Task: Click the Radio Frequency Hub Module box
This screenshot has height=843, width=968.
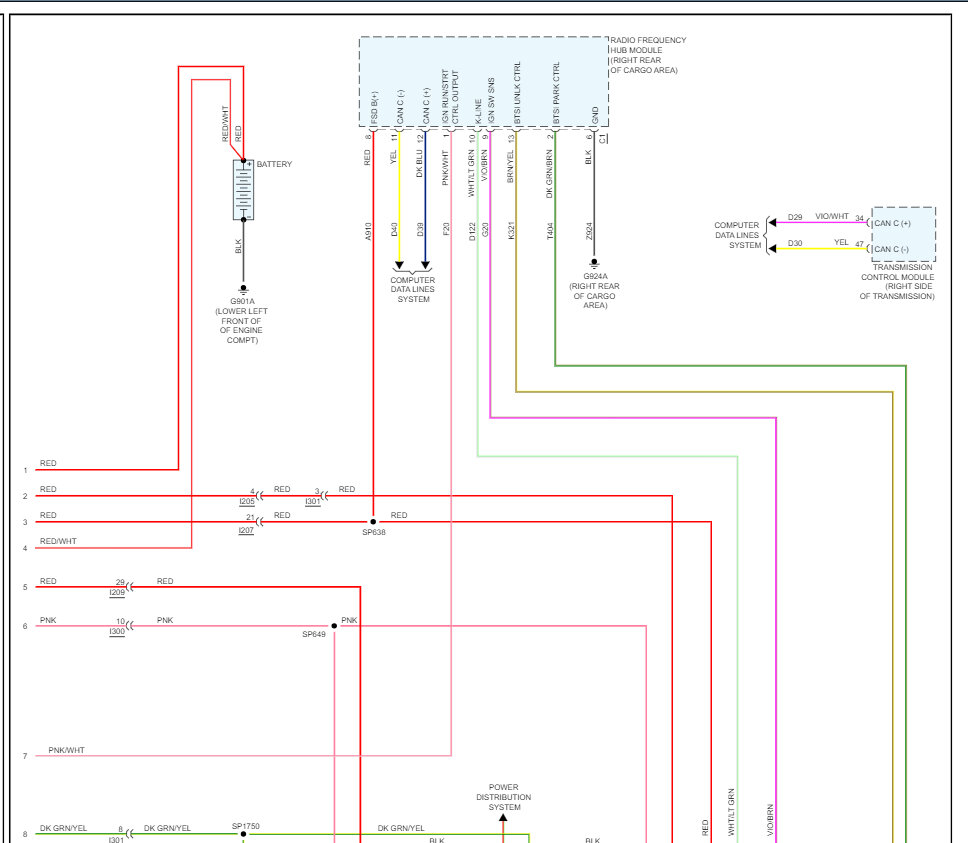Action: (x=484, y=82)
